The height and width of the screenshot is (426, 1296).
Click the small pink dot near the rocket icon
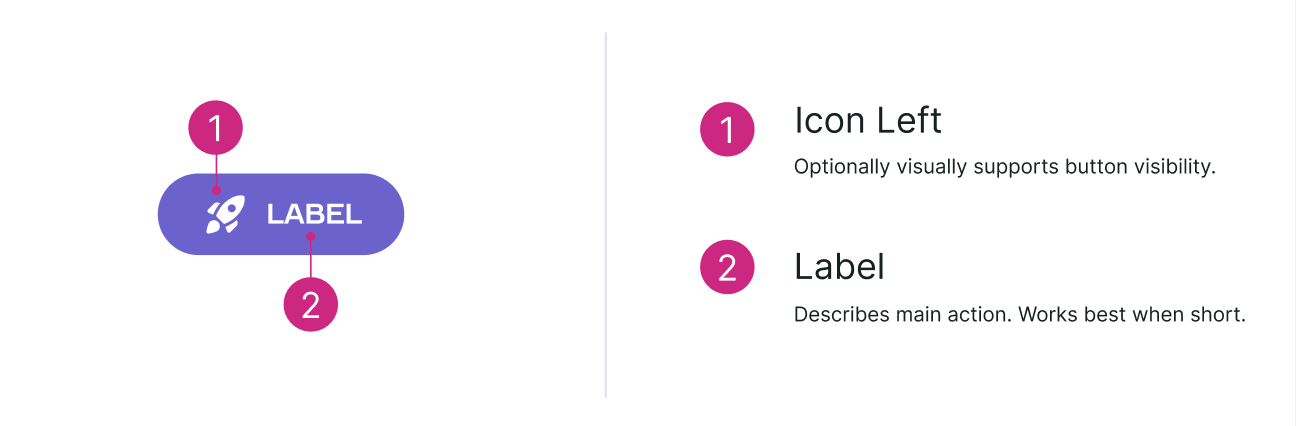click(216, 190)
